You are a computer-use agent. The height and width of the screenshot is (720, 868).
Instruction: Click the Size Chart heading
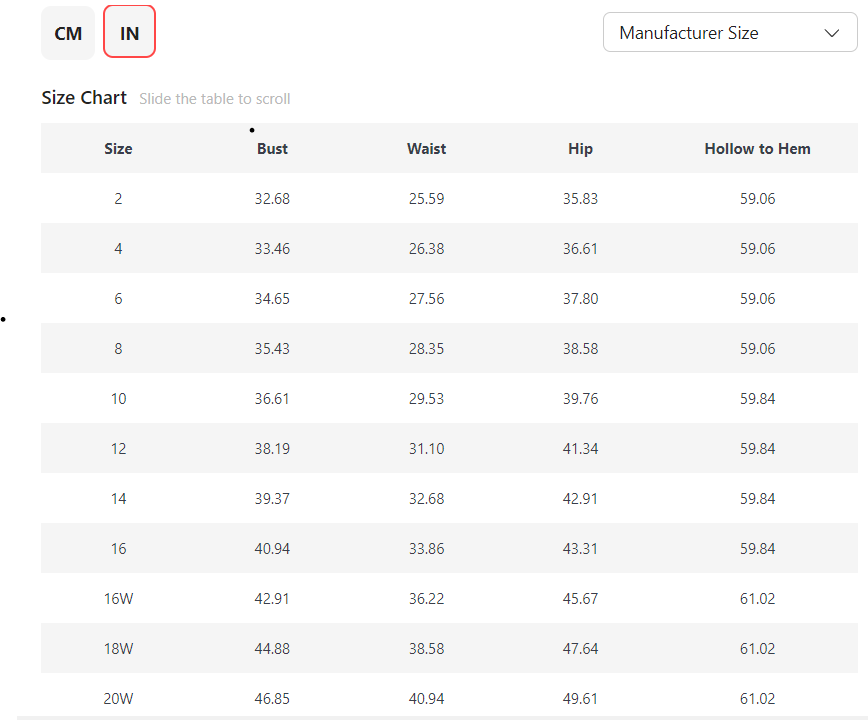tap(84, 98)
